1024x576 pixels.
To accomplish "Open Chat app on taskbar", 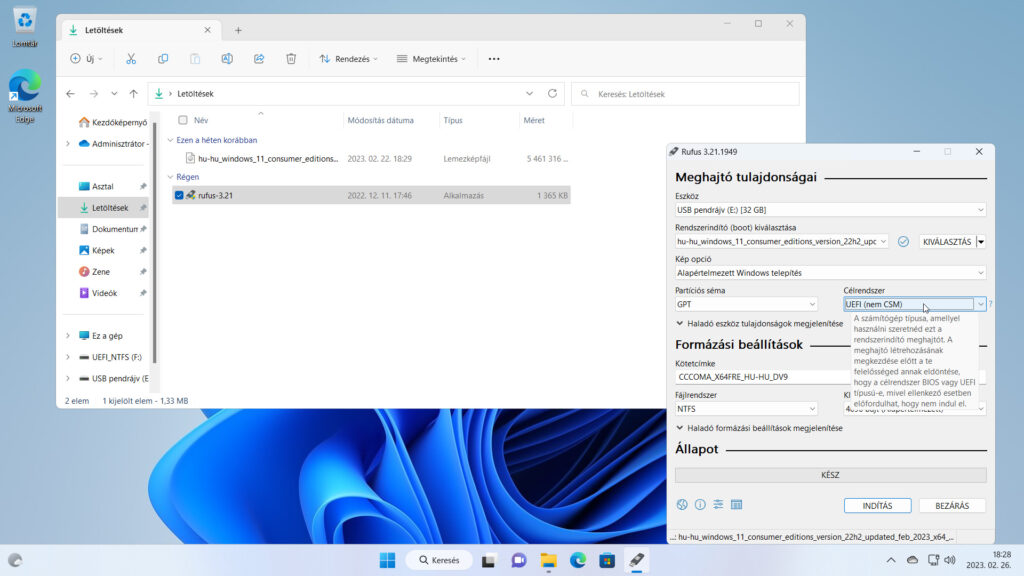I will (519, 560).
